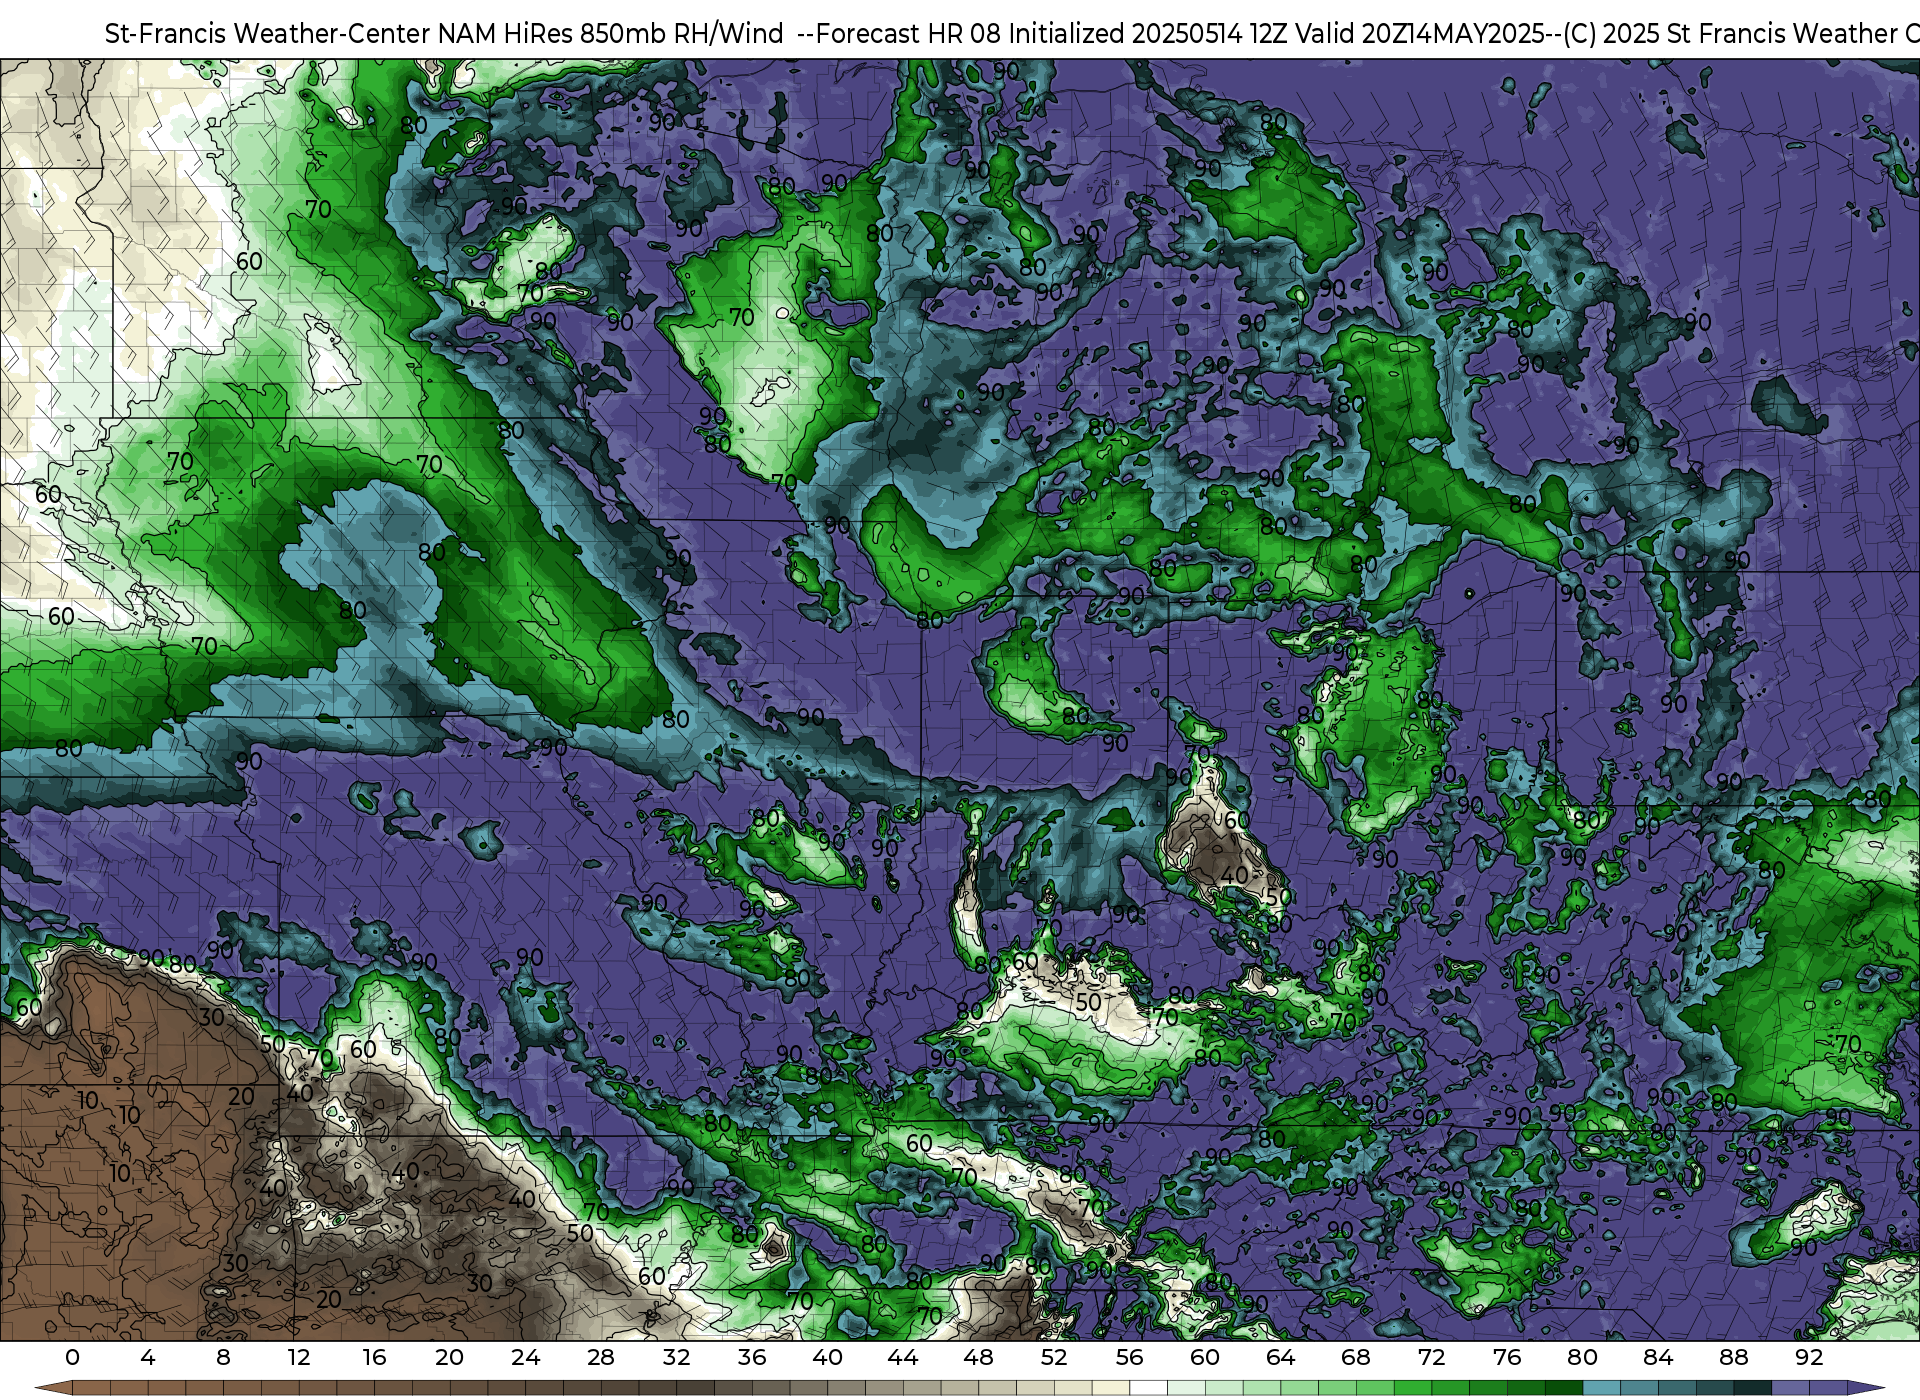Click the colorbar tick label '28'

click(x=601, y=1357)
